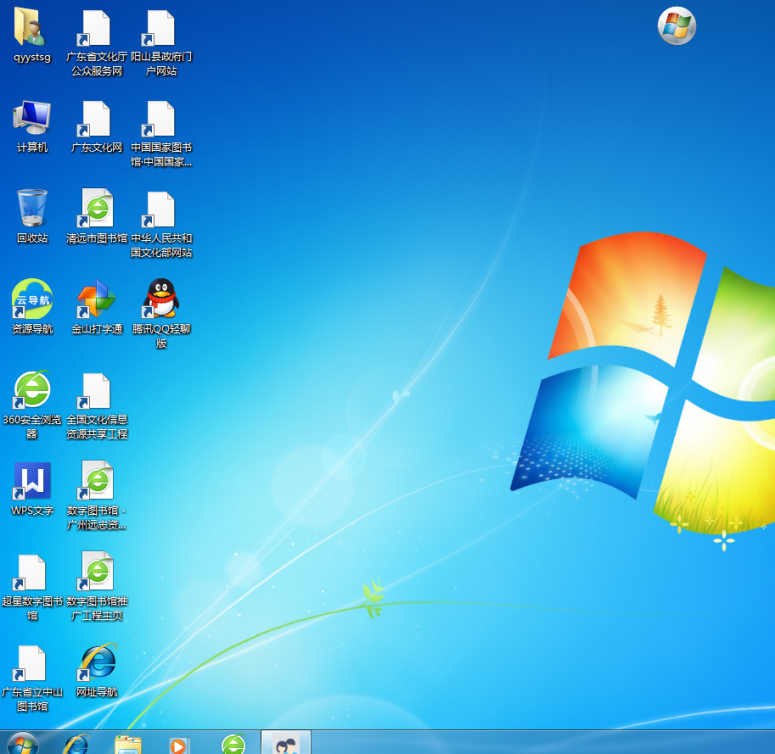Select the 计算机 desktop icon
Viewport: 775px width, 754px height.
pos(31,119)
